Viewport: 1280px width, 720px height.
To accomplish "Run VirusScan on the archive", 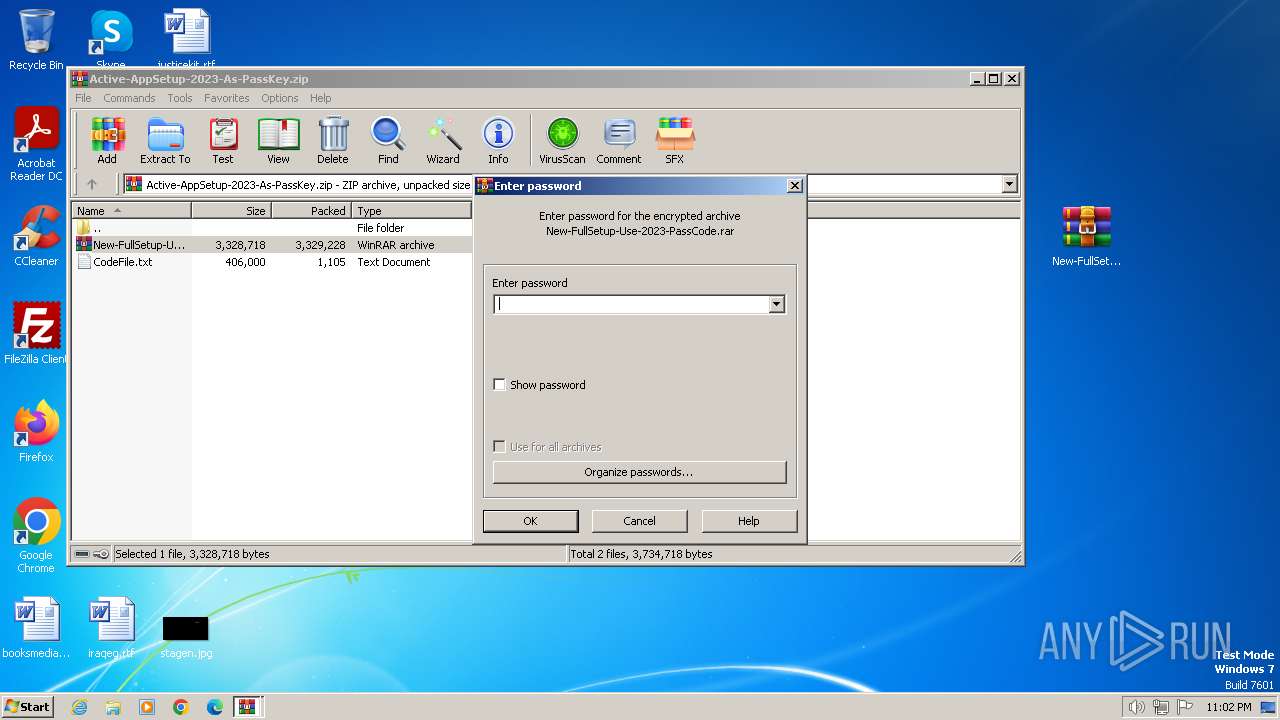I will coord(562,140).
